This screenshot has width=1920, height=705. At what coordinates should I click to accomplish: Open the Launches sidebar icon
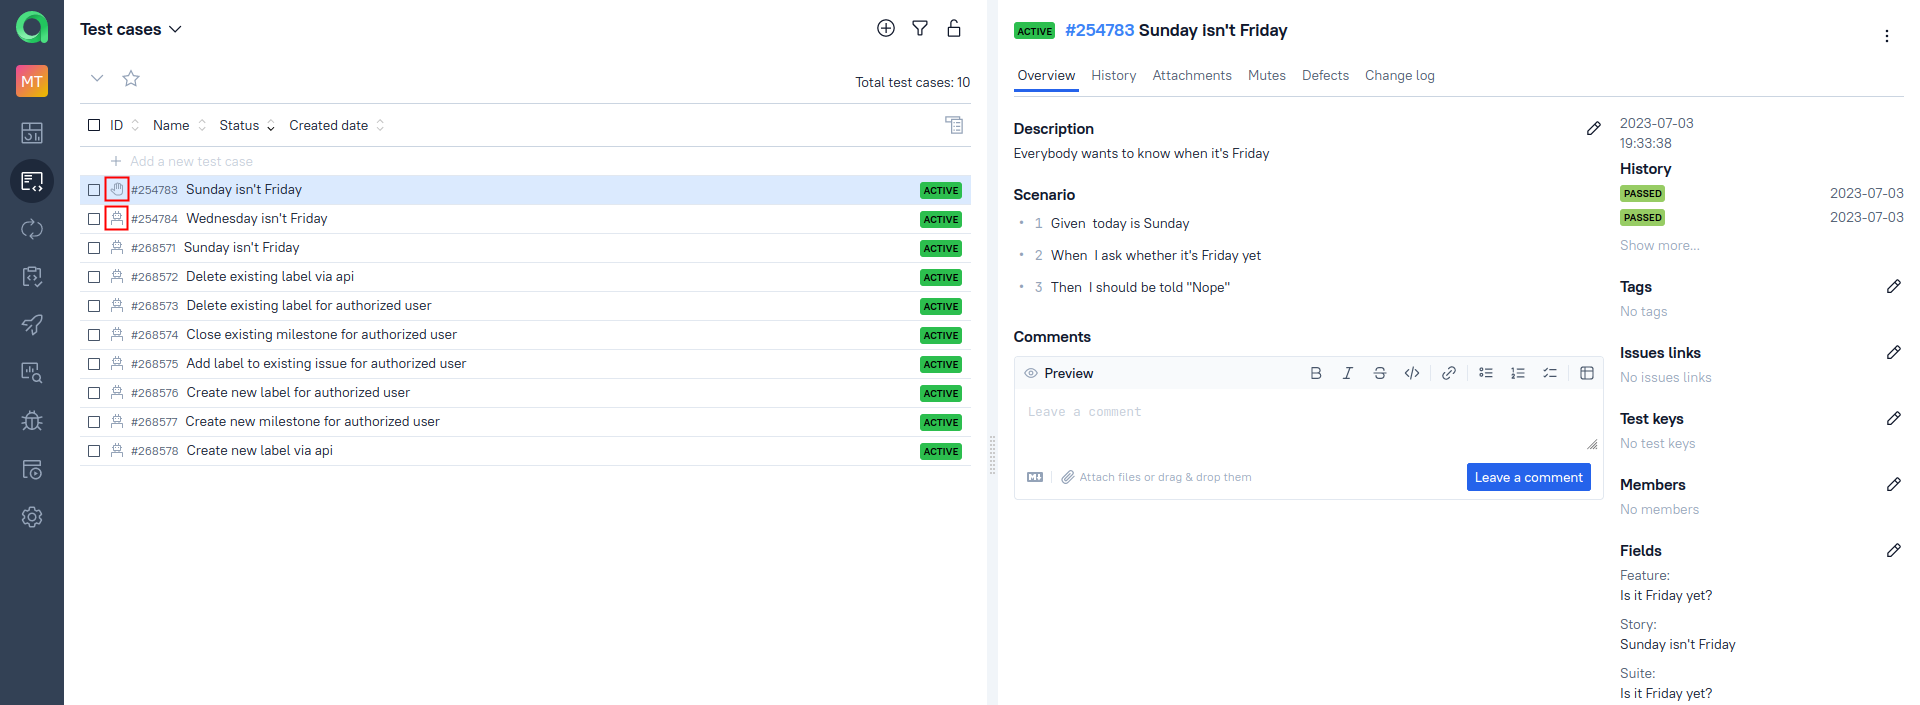[32, 229]
